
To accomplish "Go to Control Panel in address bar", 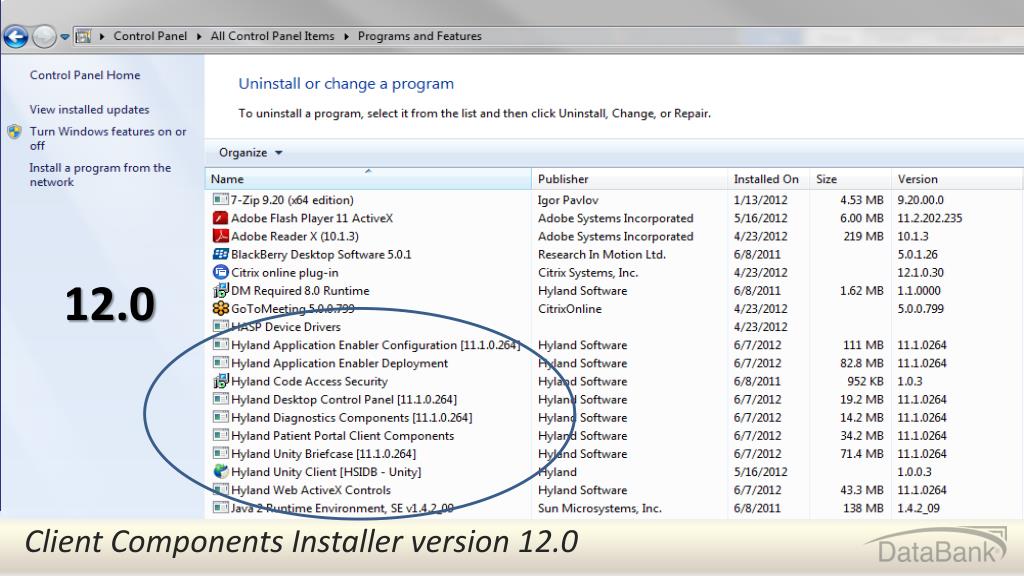I will point(150,37).
